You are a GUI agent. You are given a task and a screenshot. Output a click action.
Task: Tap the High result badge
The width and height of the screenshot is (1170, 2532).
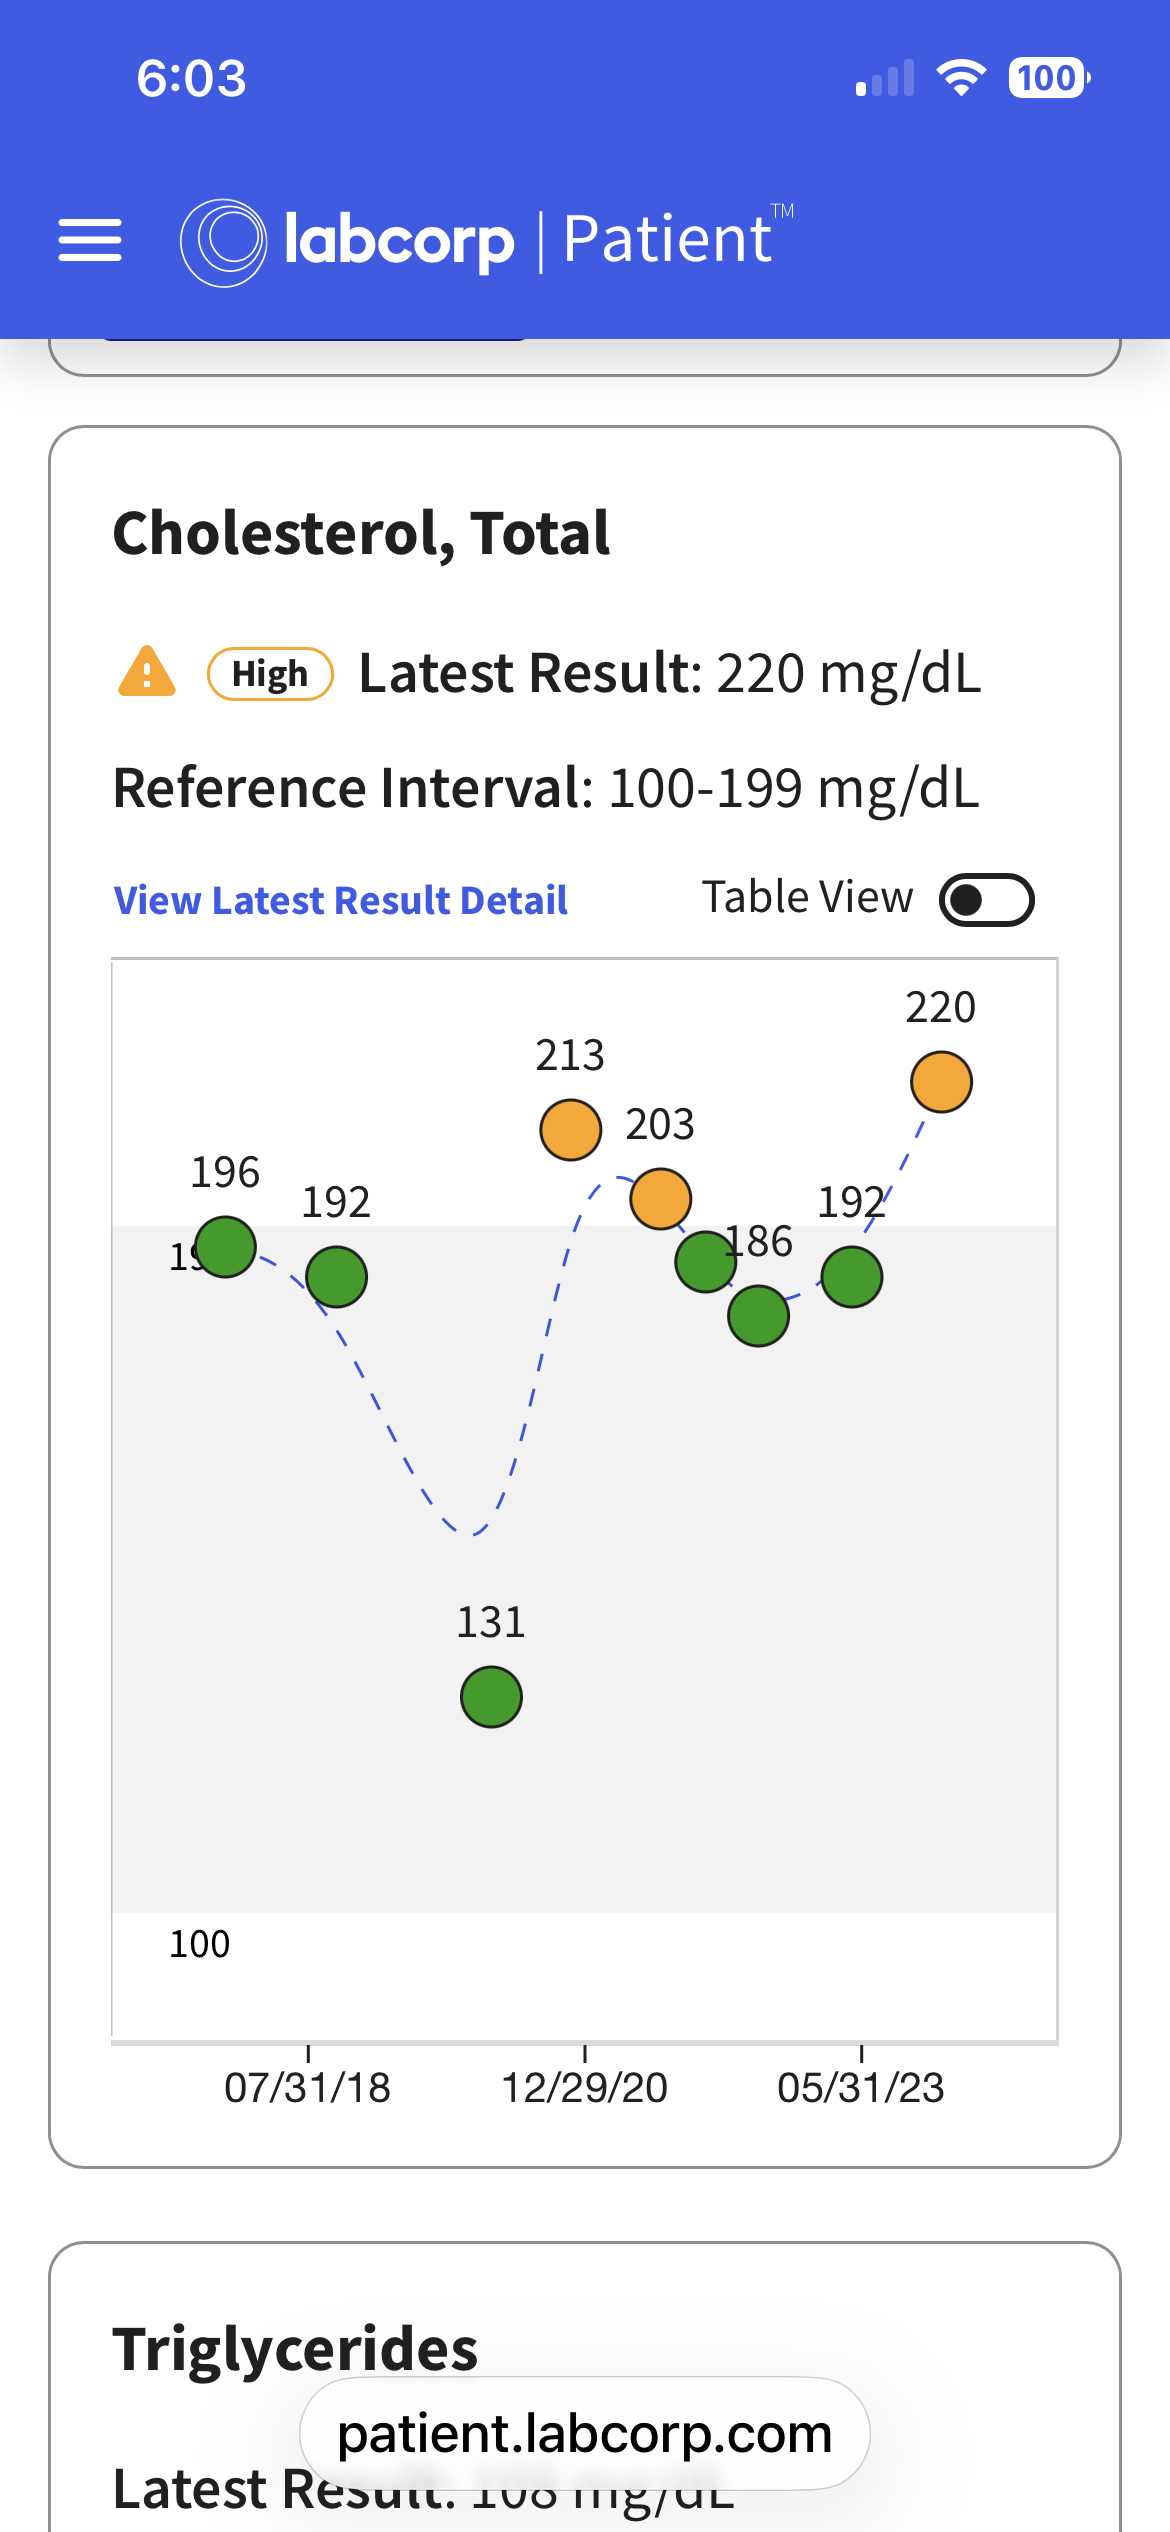270,674
